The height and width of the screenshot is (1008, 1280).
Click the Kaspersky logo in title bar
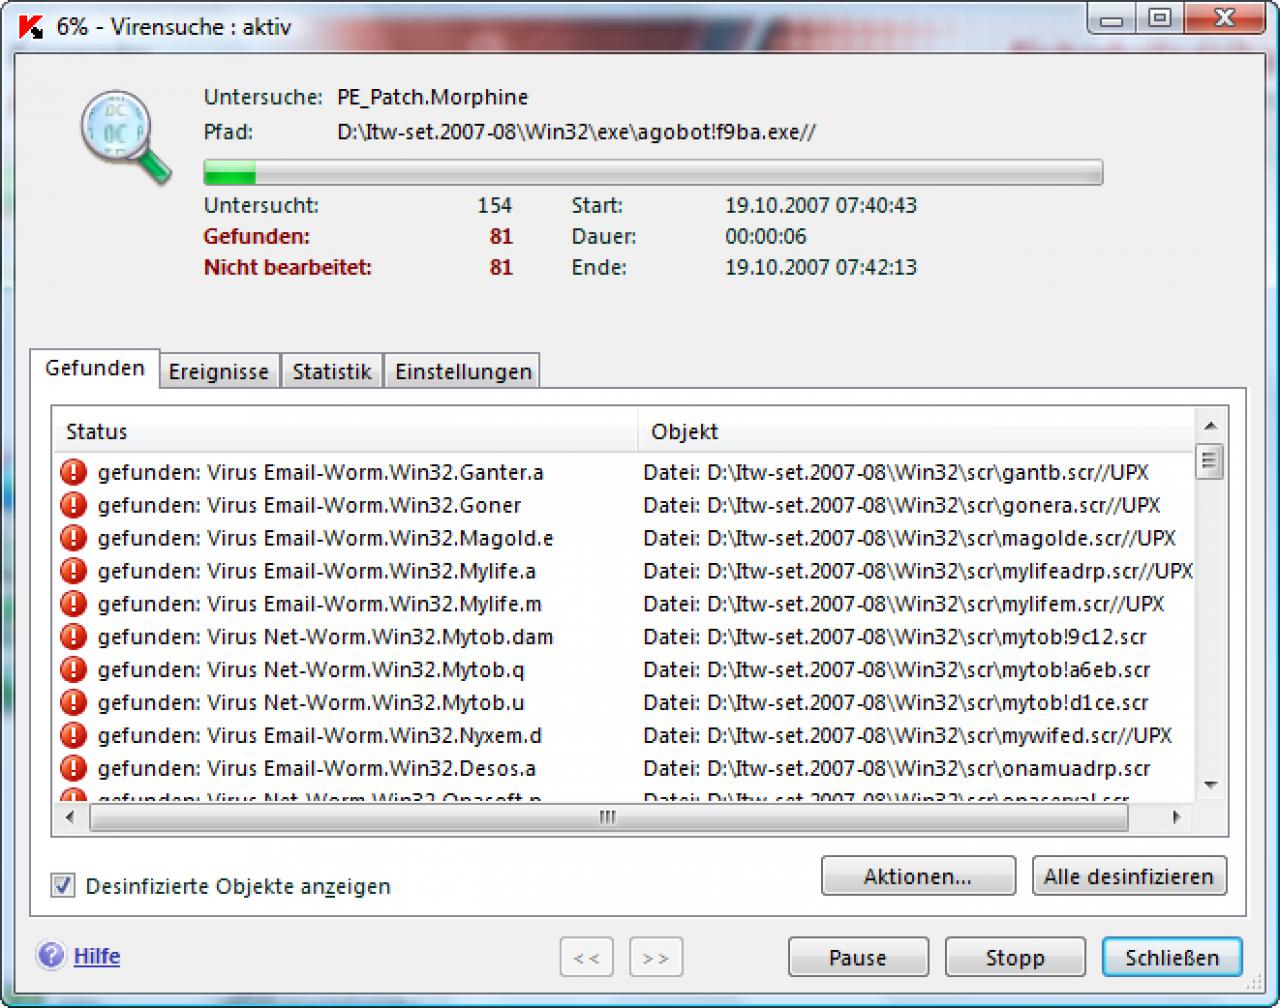(31, 26)
